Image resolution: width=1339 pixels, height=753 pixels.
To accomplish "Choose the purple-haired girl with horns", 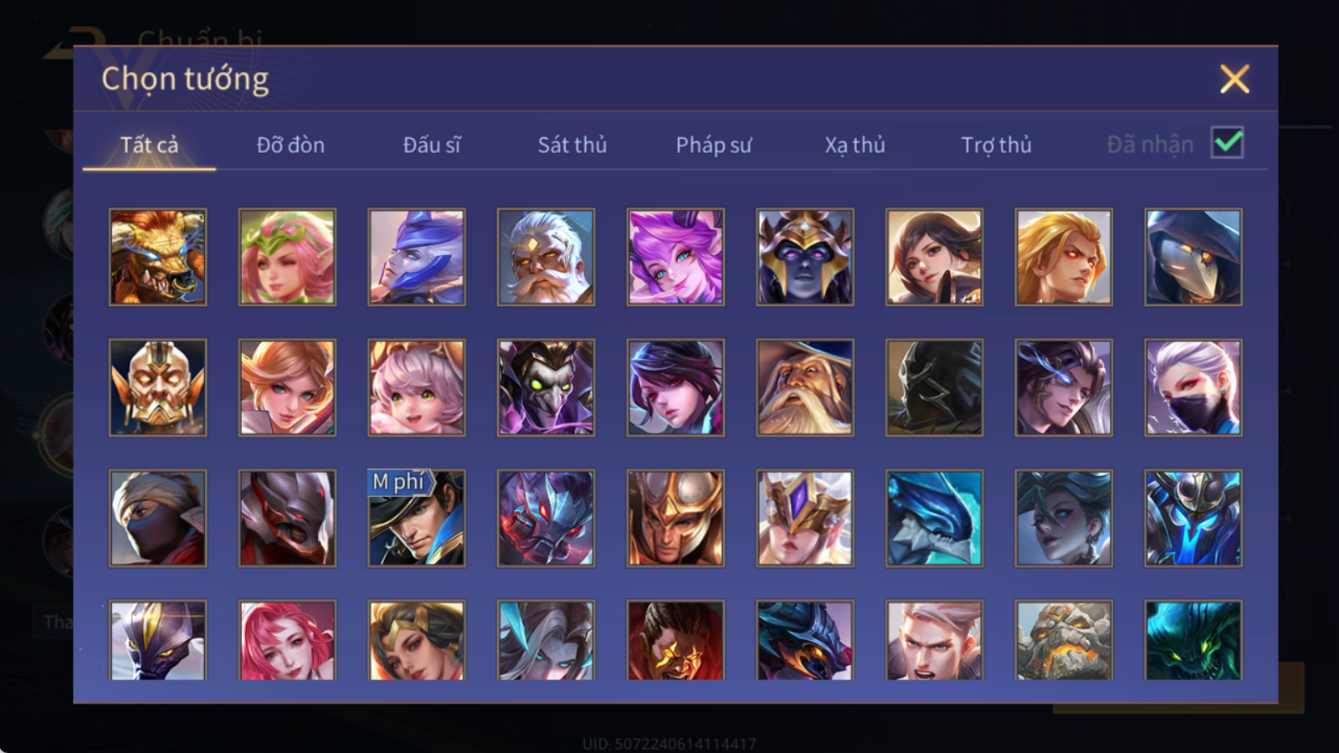I will coord(675,257).
